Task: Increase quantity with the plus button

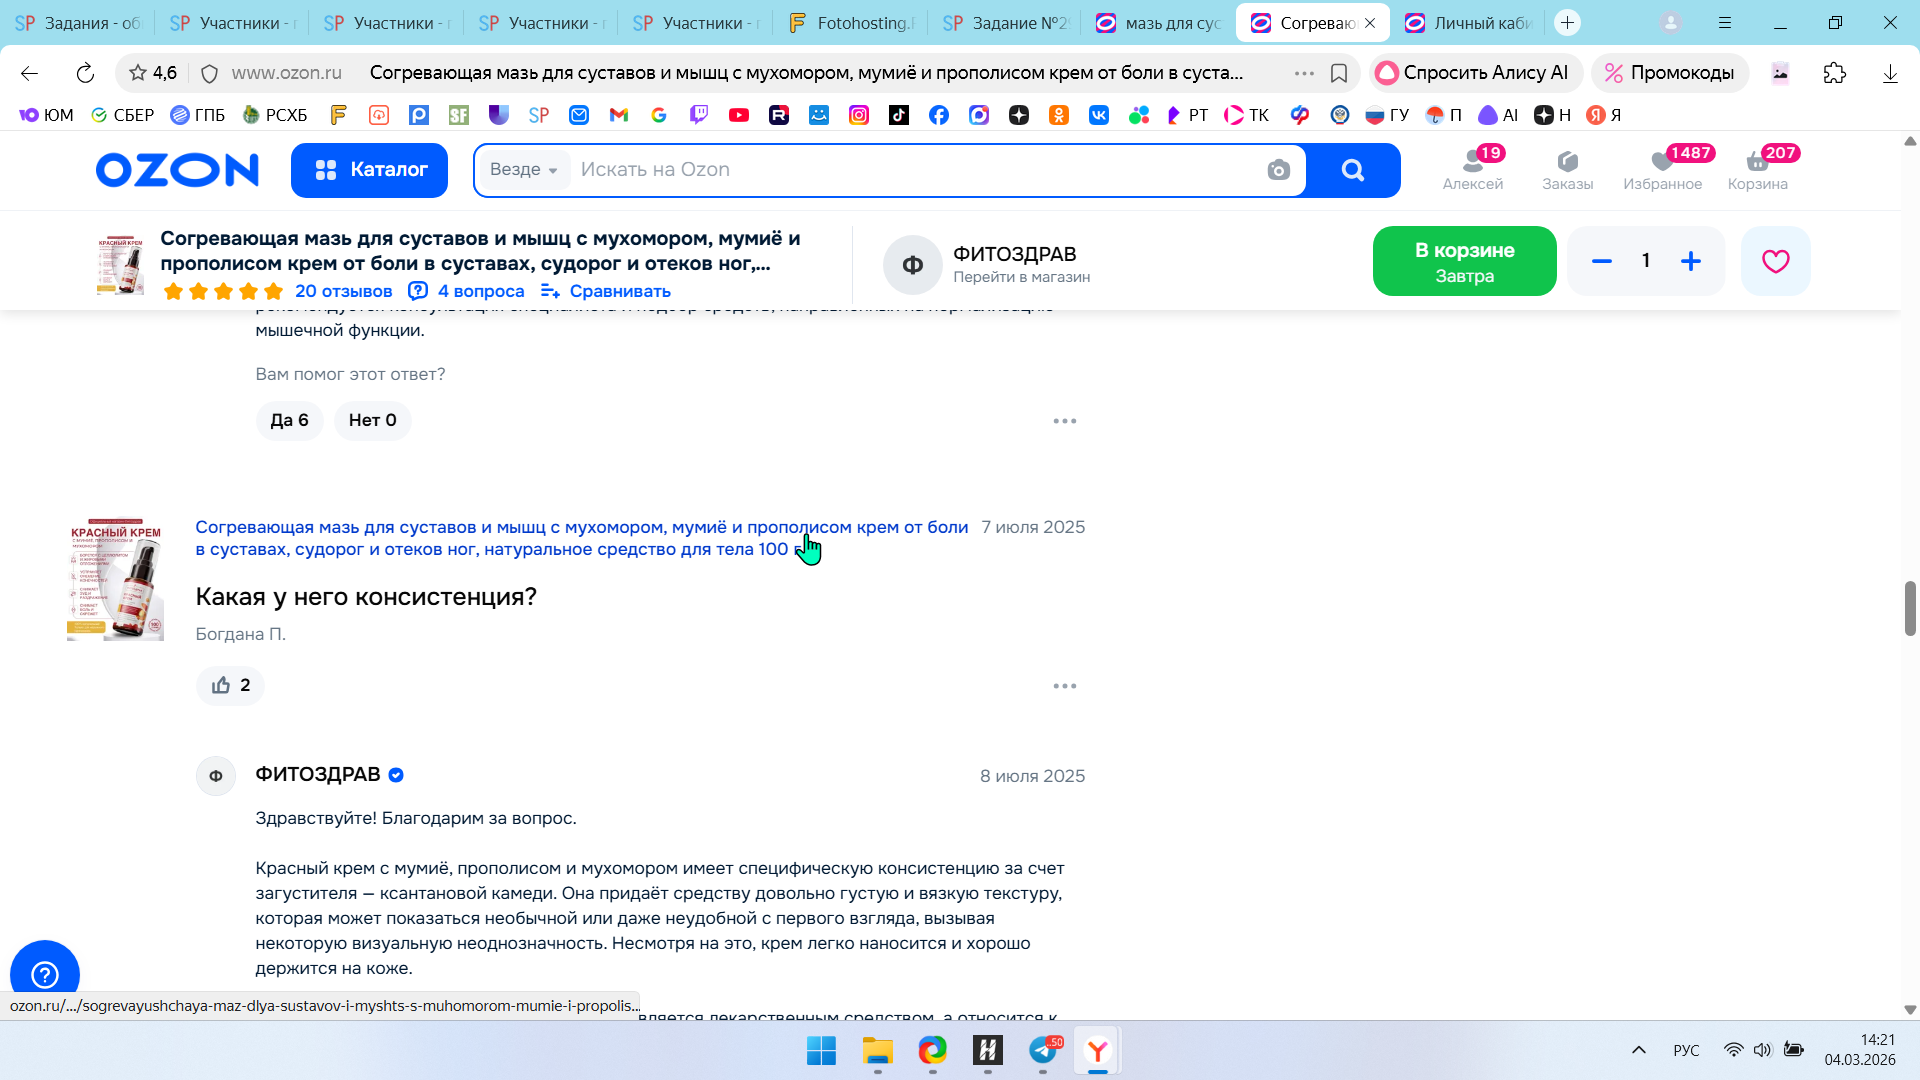Action: pyautogui.click(x=1690, y=261)
